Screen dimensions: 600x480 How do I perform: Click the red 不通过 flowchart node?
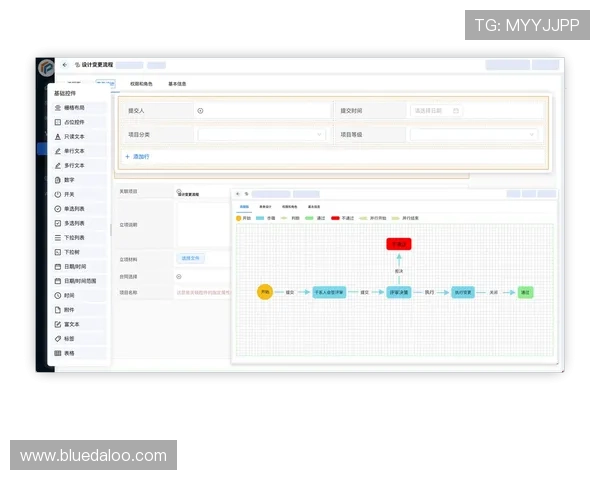pos(399,243)
